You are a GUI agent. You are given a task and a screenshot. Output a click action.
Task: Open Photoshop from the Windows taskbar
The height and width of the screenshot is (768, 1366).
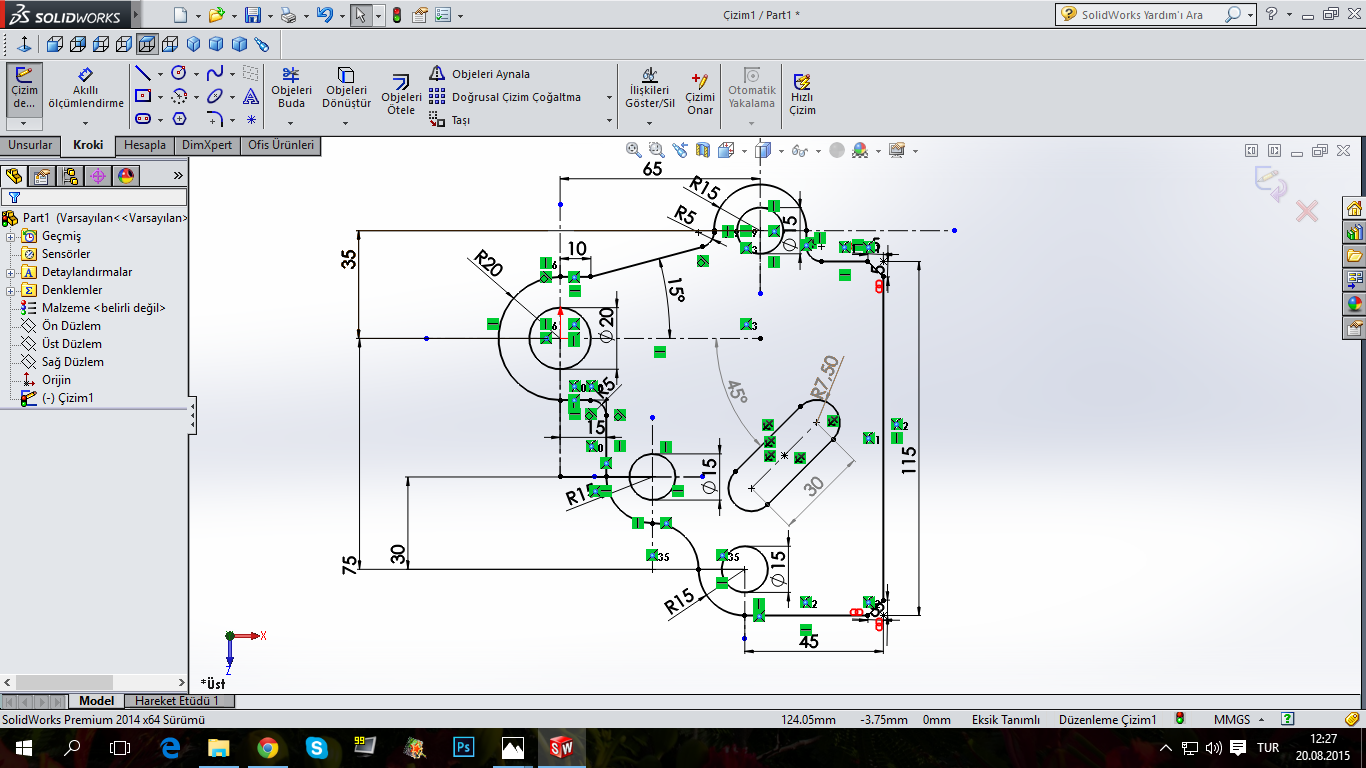click(x=463, y=747)
